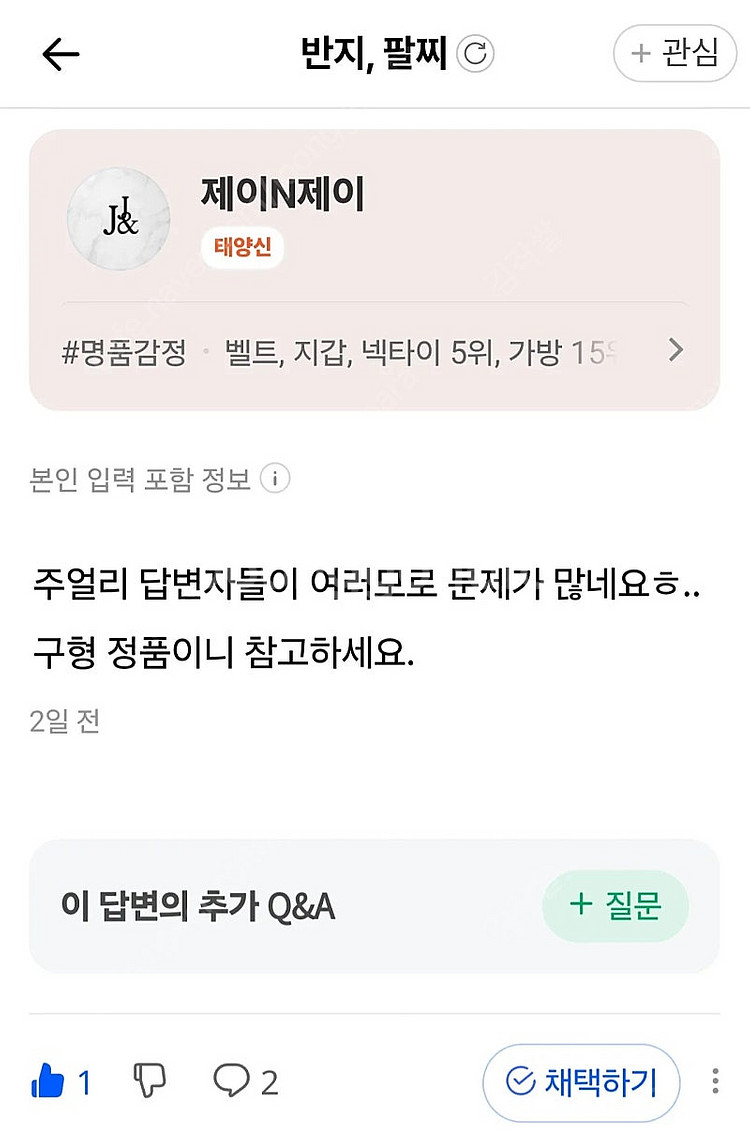The height and width of the screenshot is (1145, 750).
Task: Open comments via the speech bubble icon
Action: pyautogui.click(x=232, y=1082)
